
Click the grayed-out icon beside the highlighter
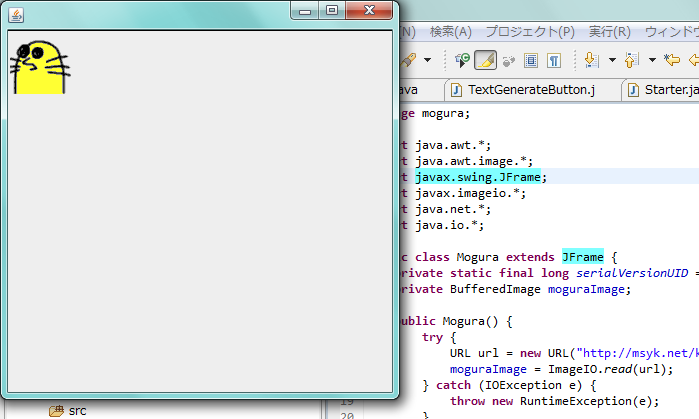point(508,61)
